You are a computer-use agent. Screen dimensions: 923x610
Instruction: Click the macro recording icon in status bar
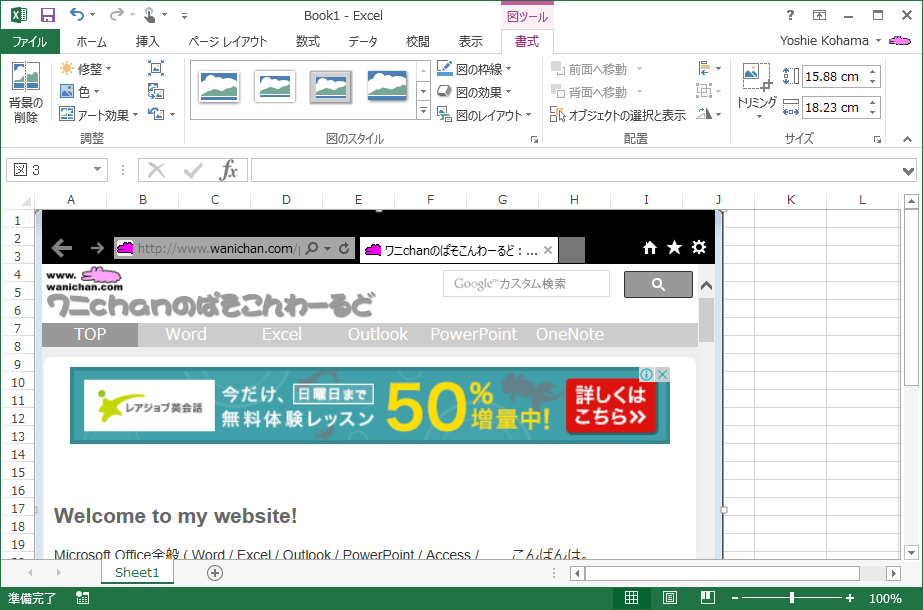pyautogui.click(x=82, y=598)
